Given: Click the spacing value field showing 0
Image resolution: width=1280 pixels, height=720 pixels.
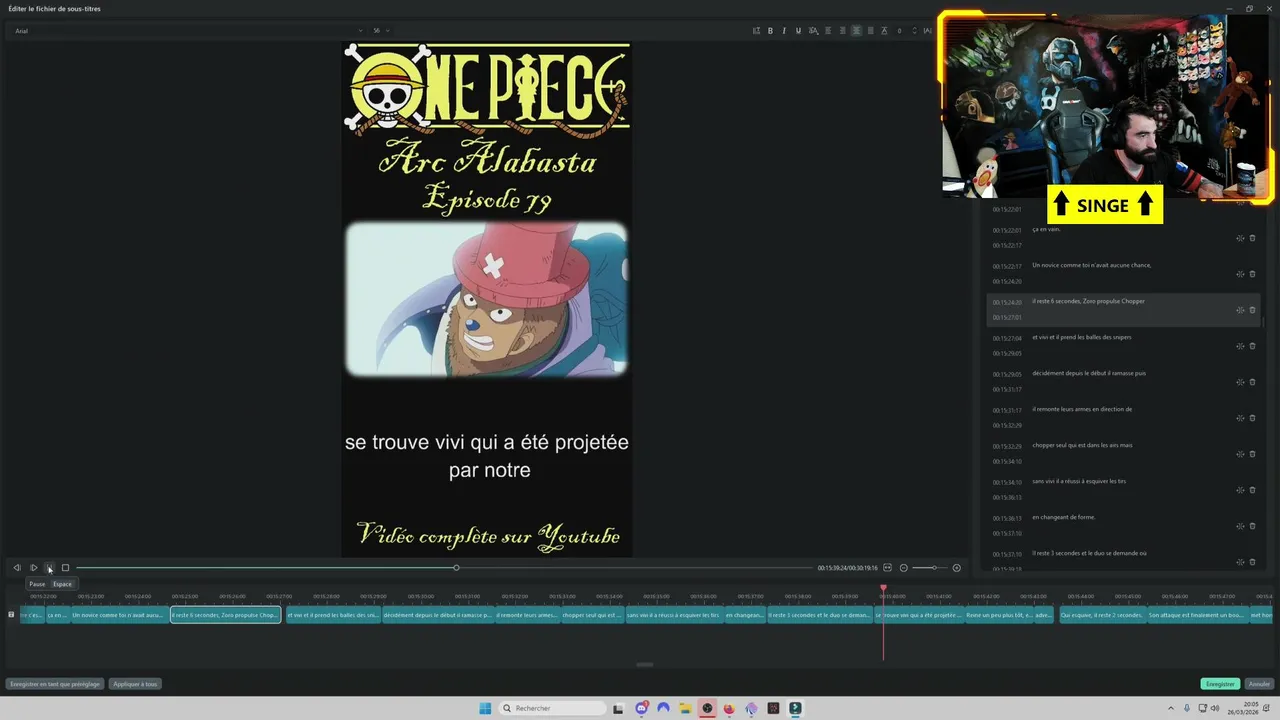Looking at the screenshot, I should click(x=899, y=31).
